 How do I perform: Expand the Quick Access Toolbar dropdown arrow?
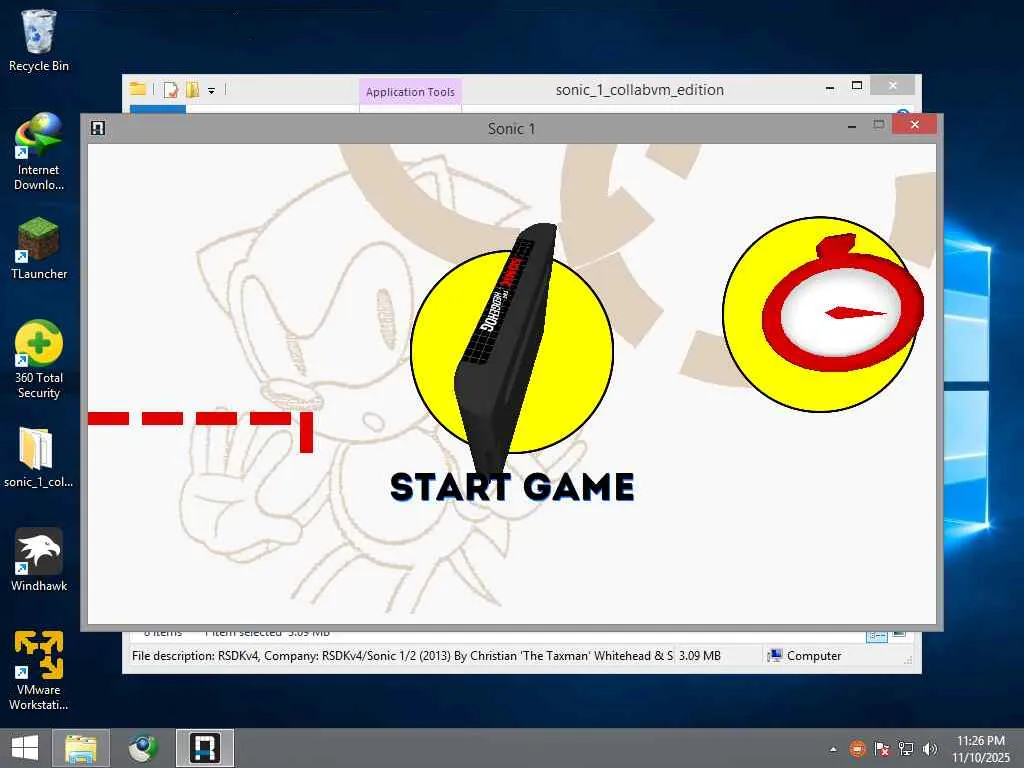tap(212, 91)
